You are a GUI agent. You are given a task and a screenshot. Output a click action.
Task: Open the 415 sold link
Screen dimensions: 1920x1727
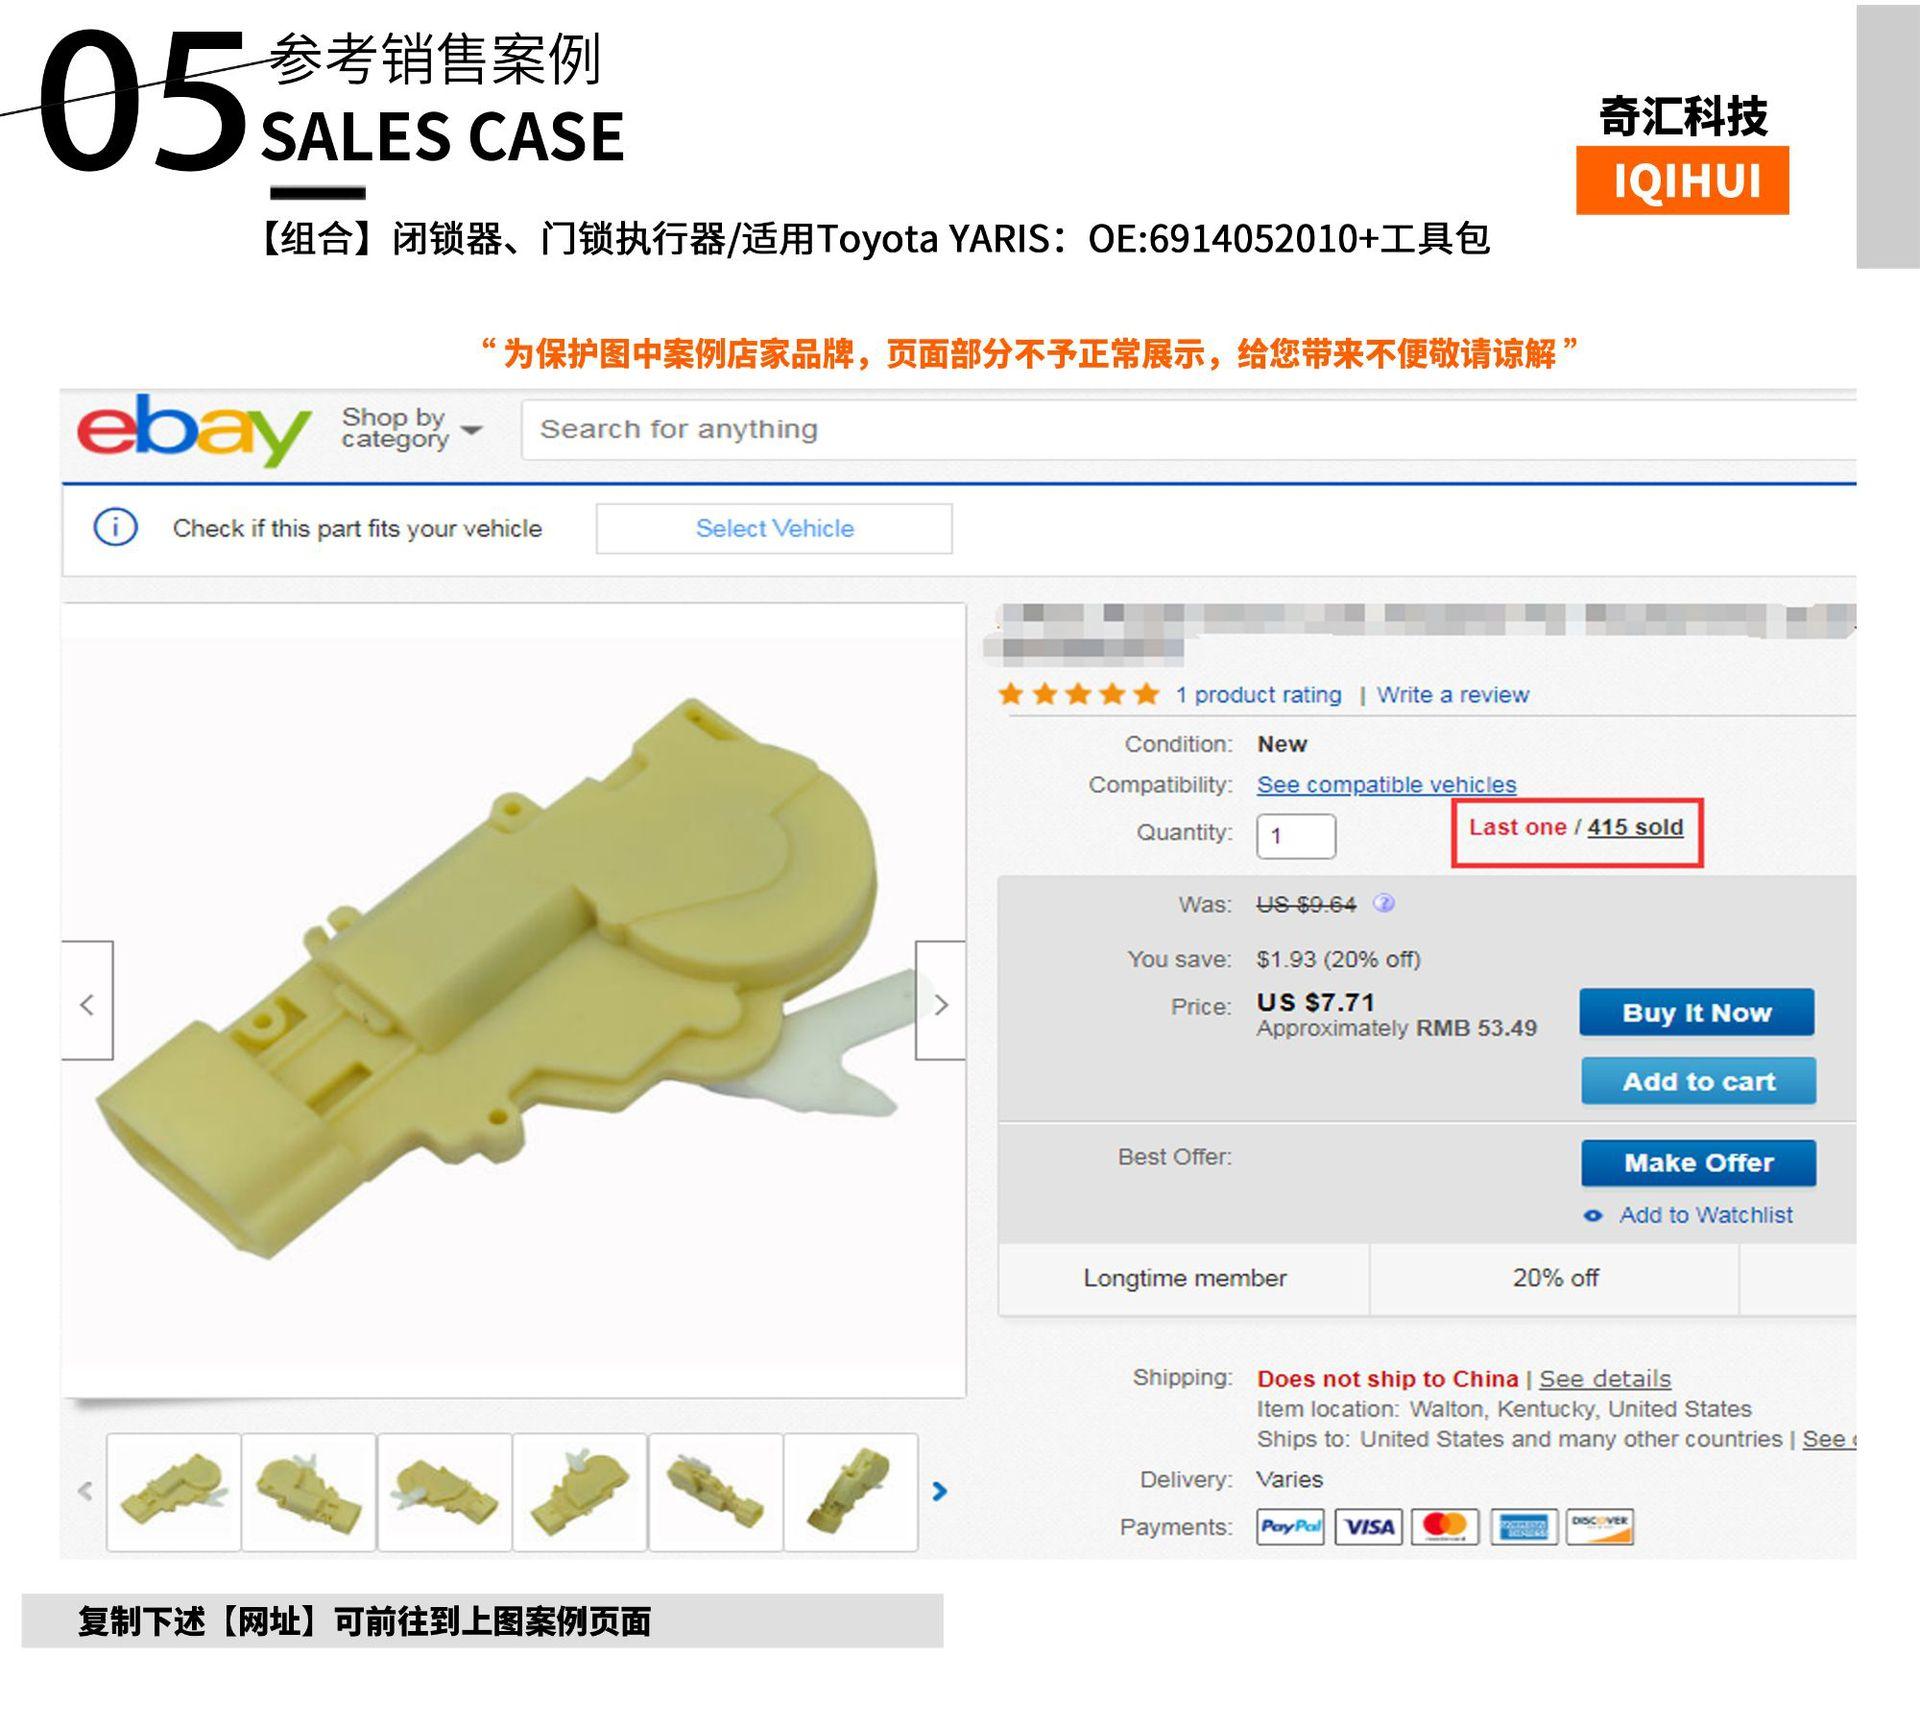click(x=1635, y=827)
